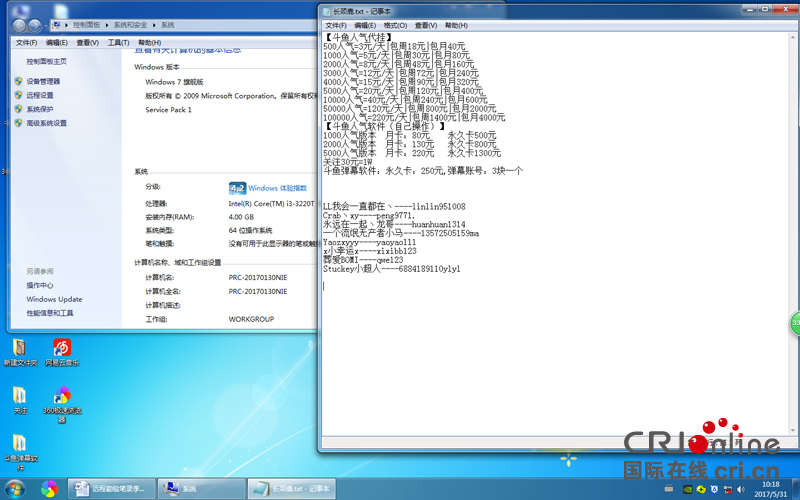
Task: Click the computer icon in the address bar
Action: (x=57, y=24)
